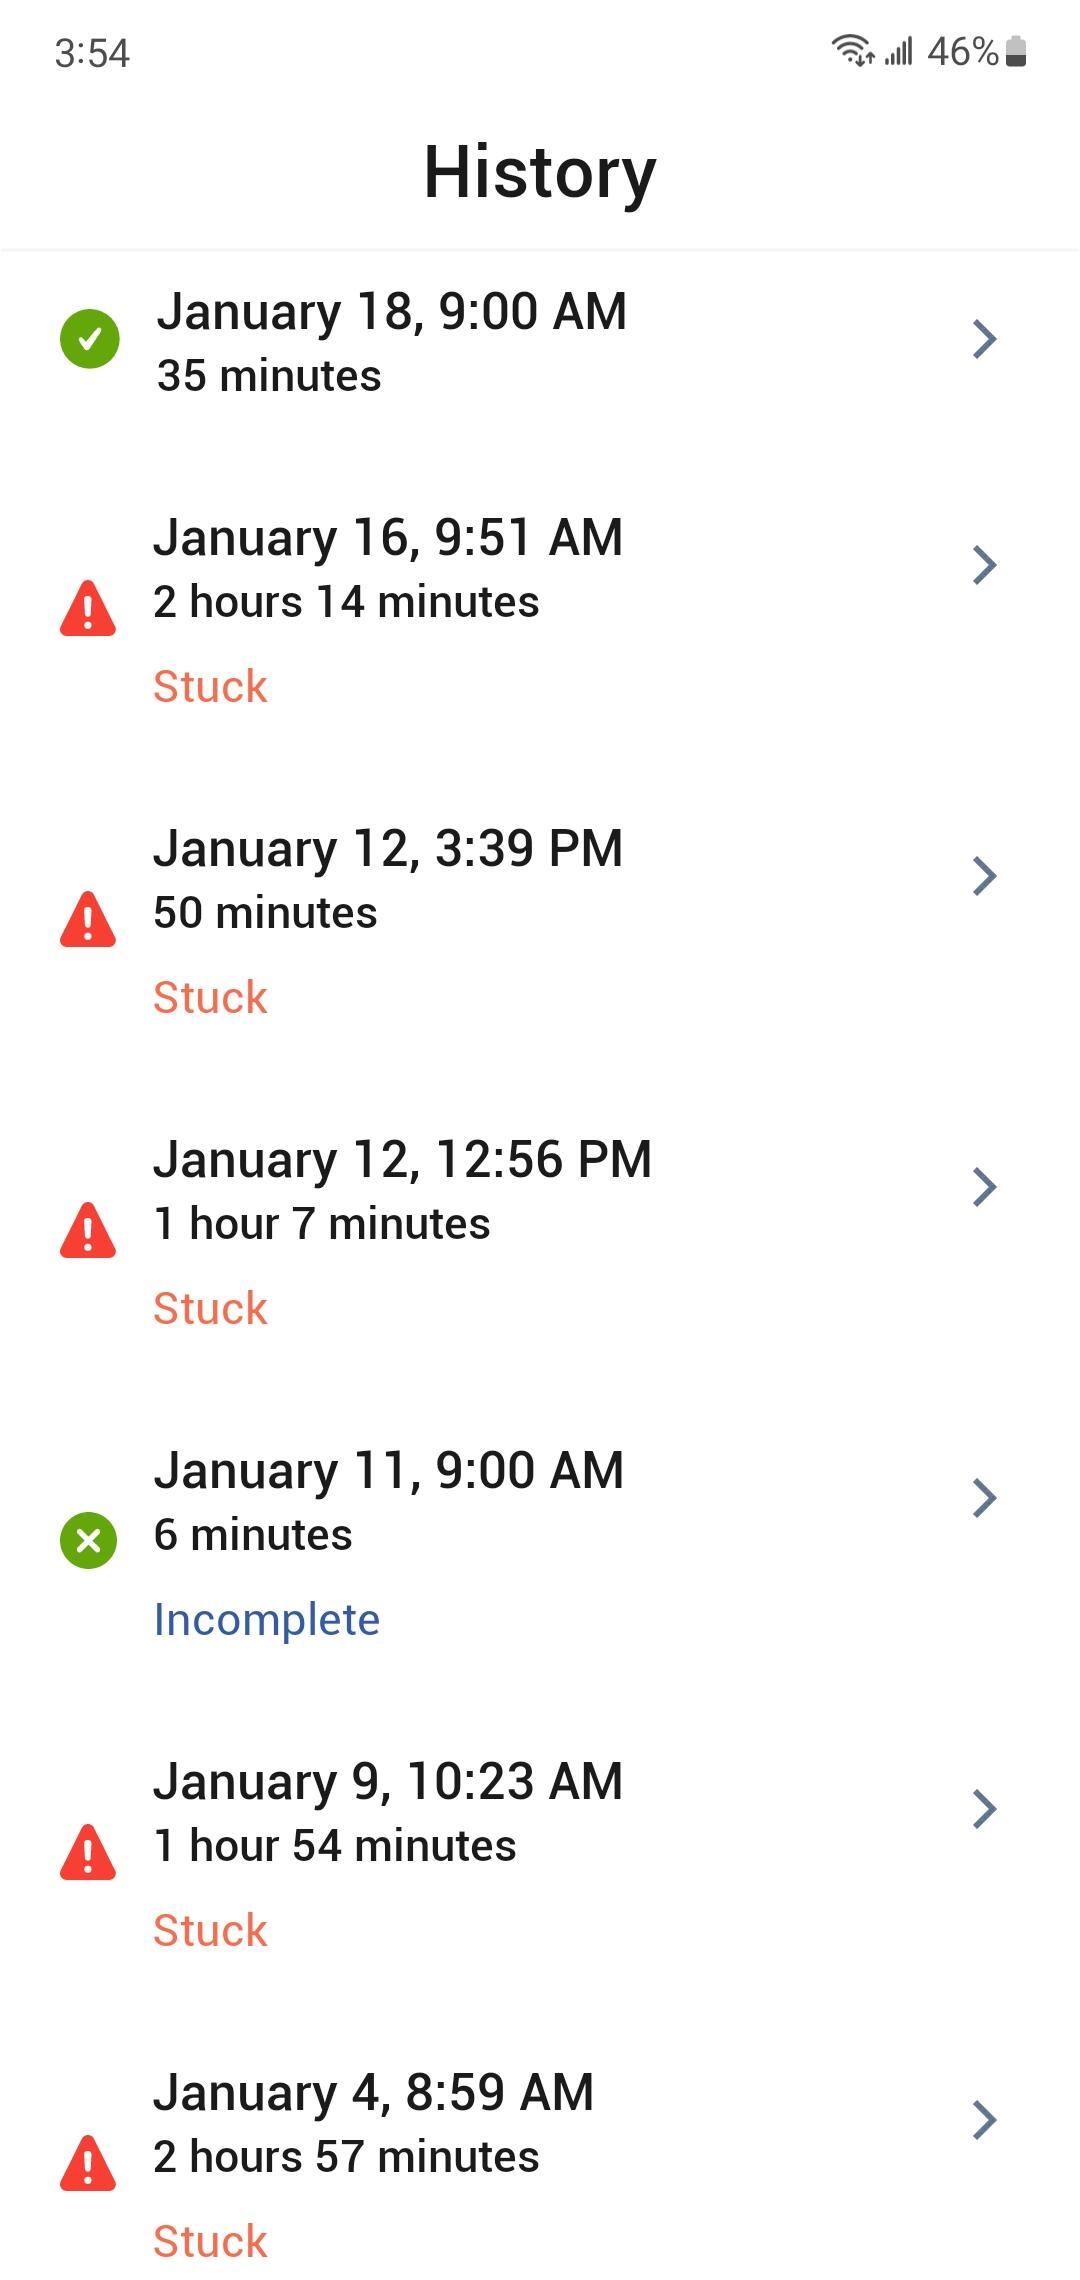Screen dimensions: 1080x2280
Task: Tap the Wi-Fi signal icon in status bar
Action: coord(852,50)
